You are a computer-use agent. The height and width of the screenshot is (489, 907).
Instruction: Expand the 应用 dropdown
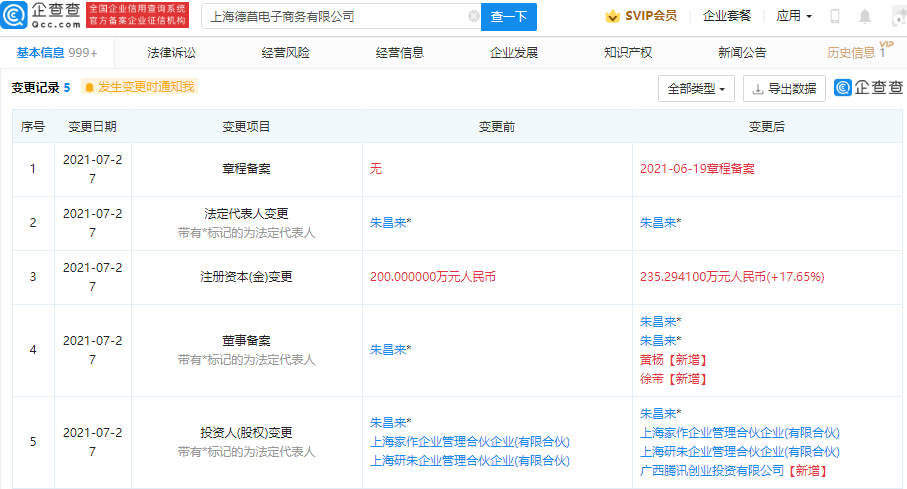[794, 16]
